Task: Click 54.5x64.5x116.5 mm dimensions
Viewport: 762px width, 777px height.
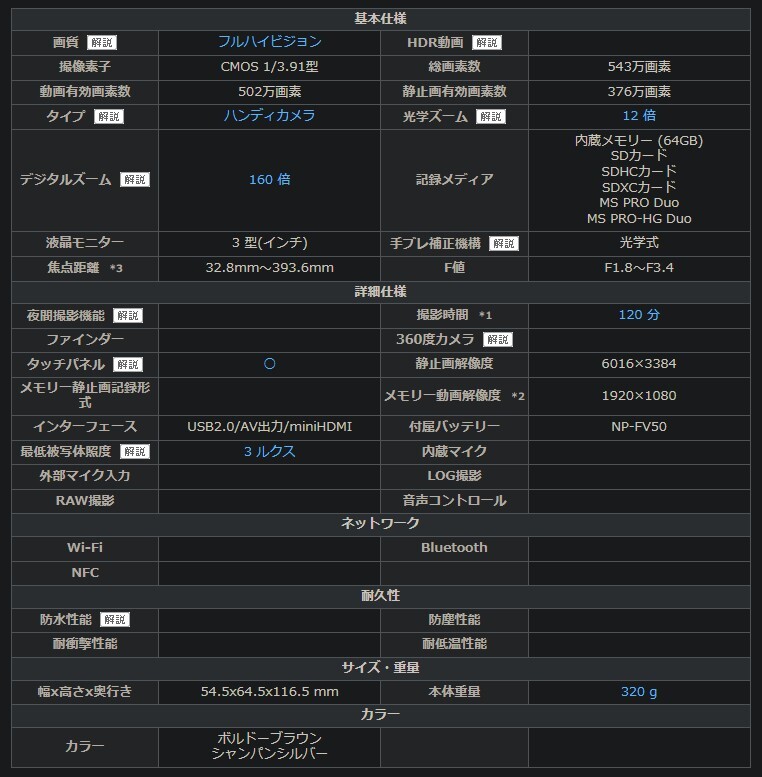Action: 270,692
